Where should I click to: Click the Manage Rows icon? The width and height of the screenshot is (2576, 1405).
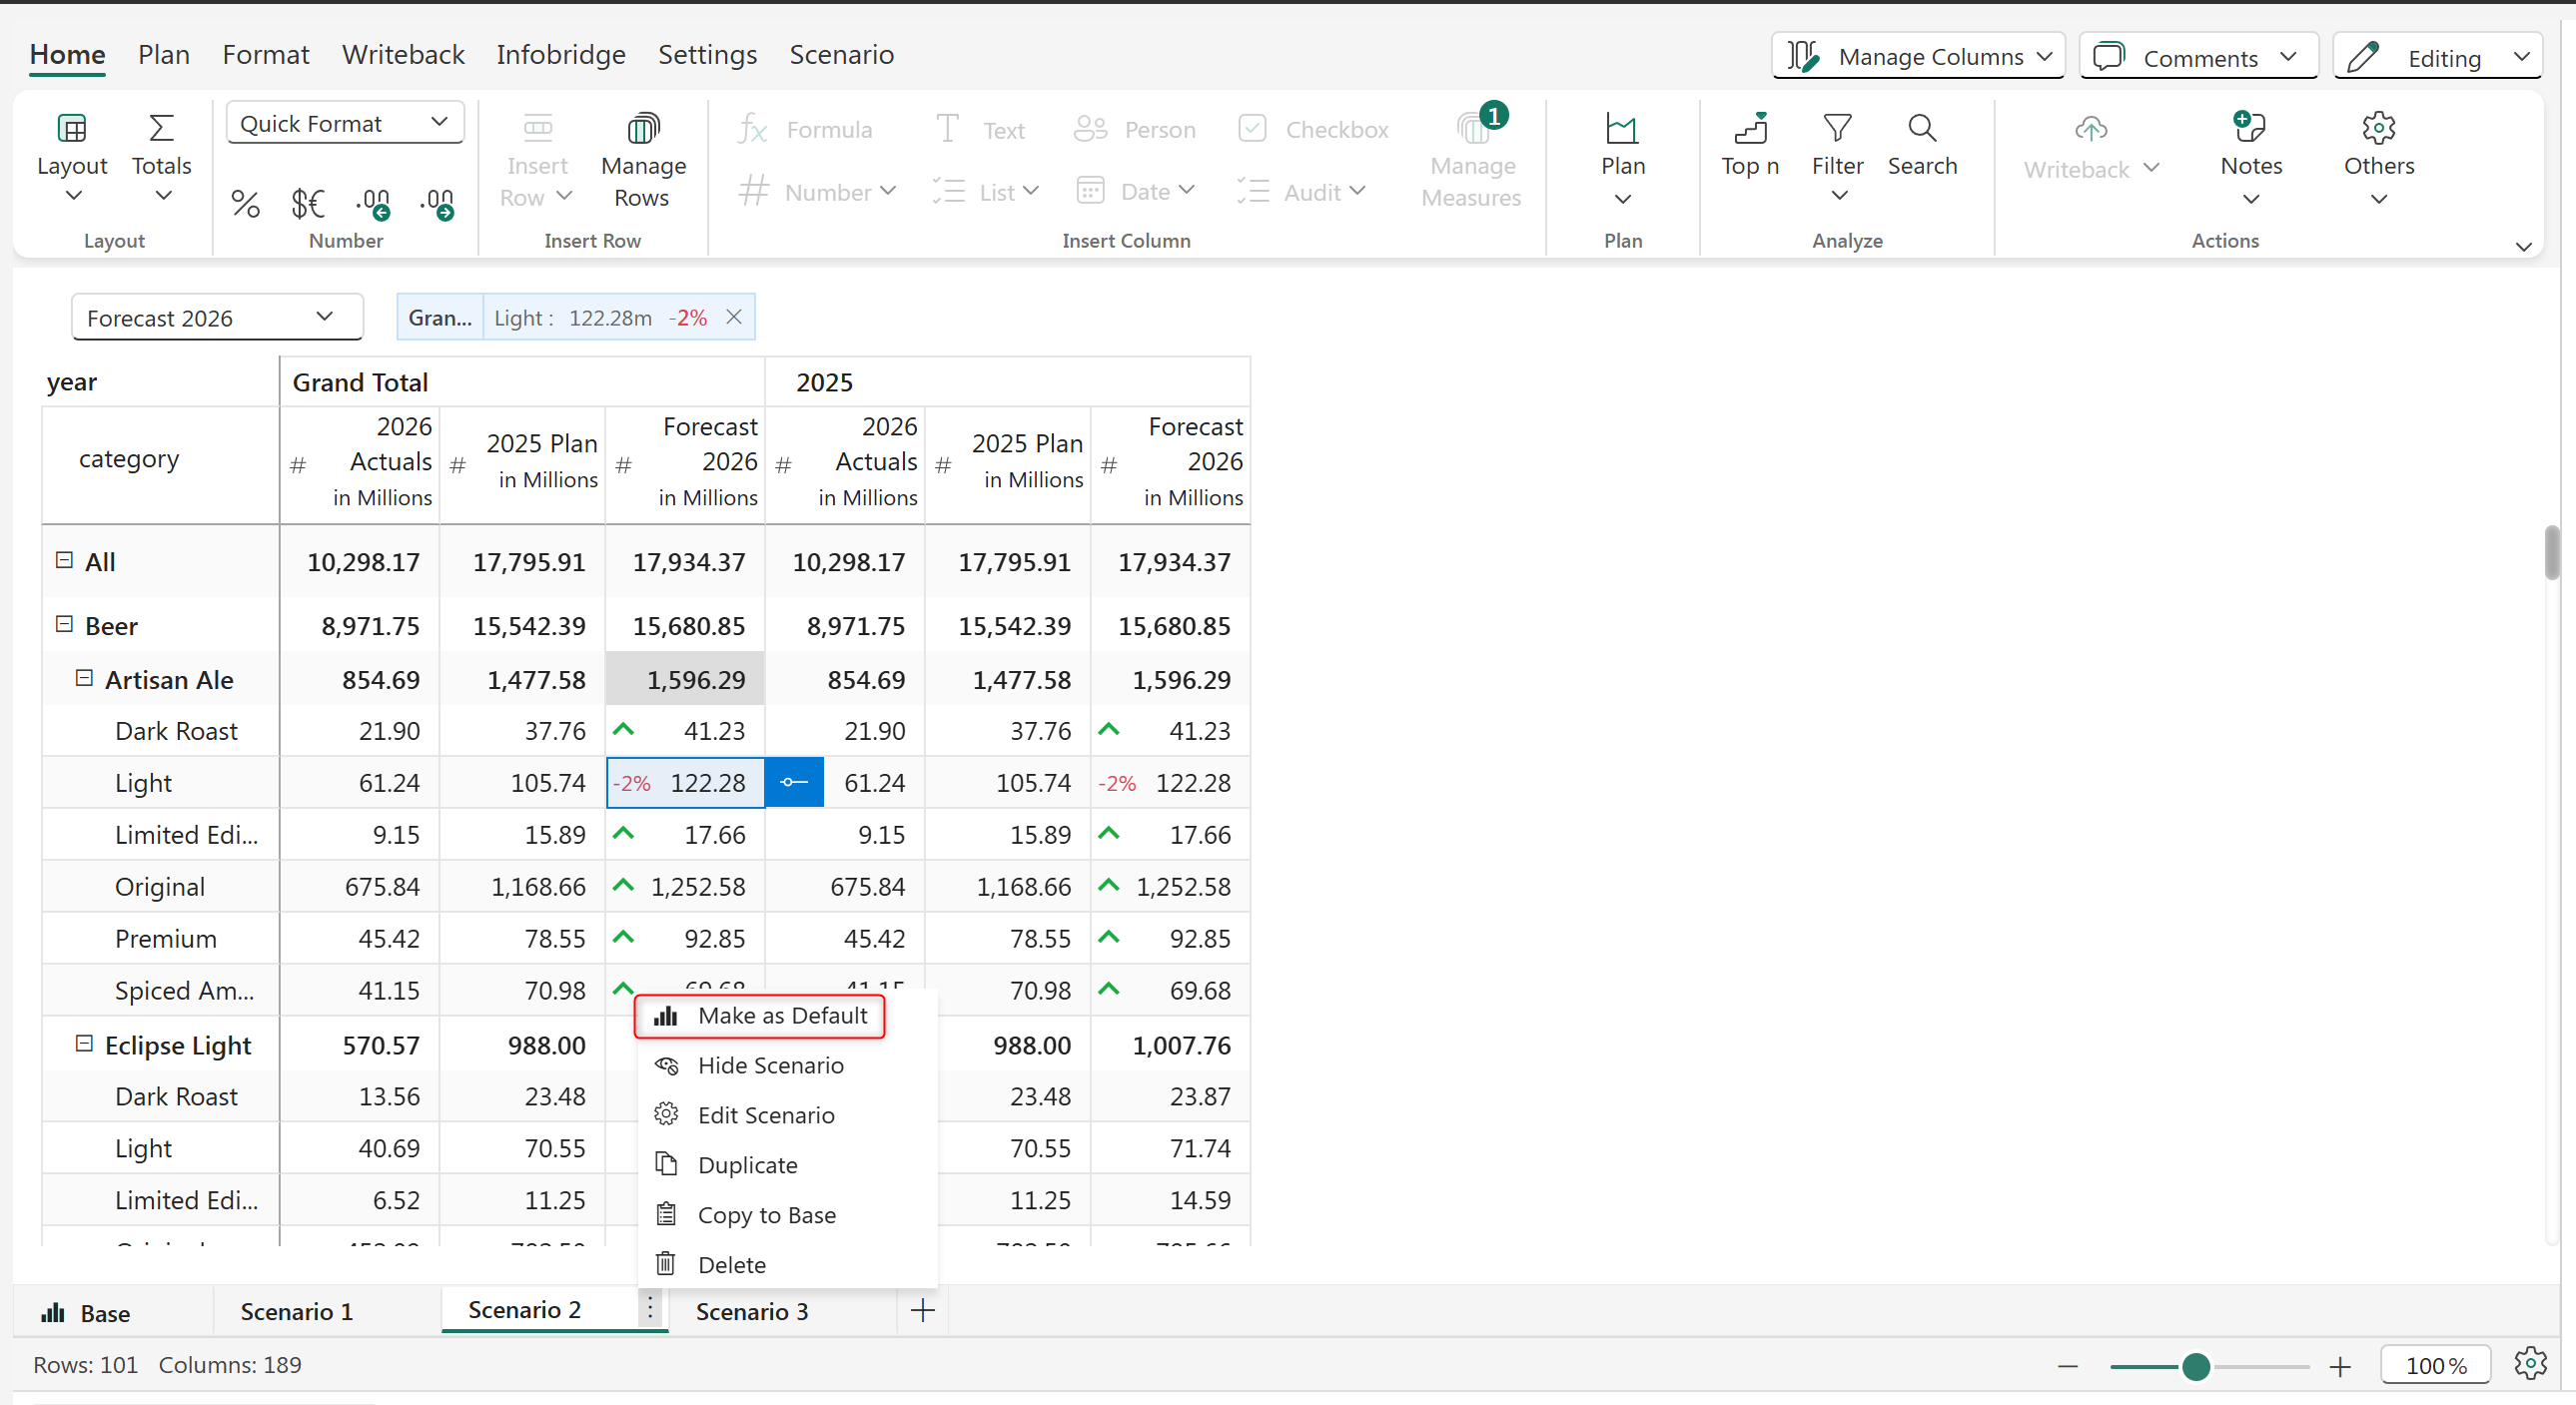(x=643, y=129)
